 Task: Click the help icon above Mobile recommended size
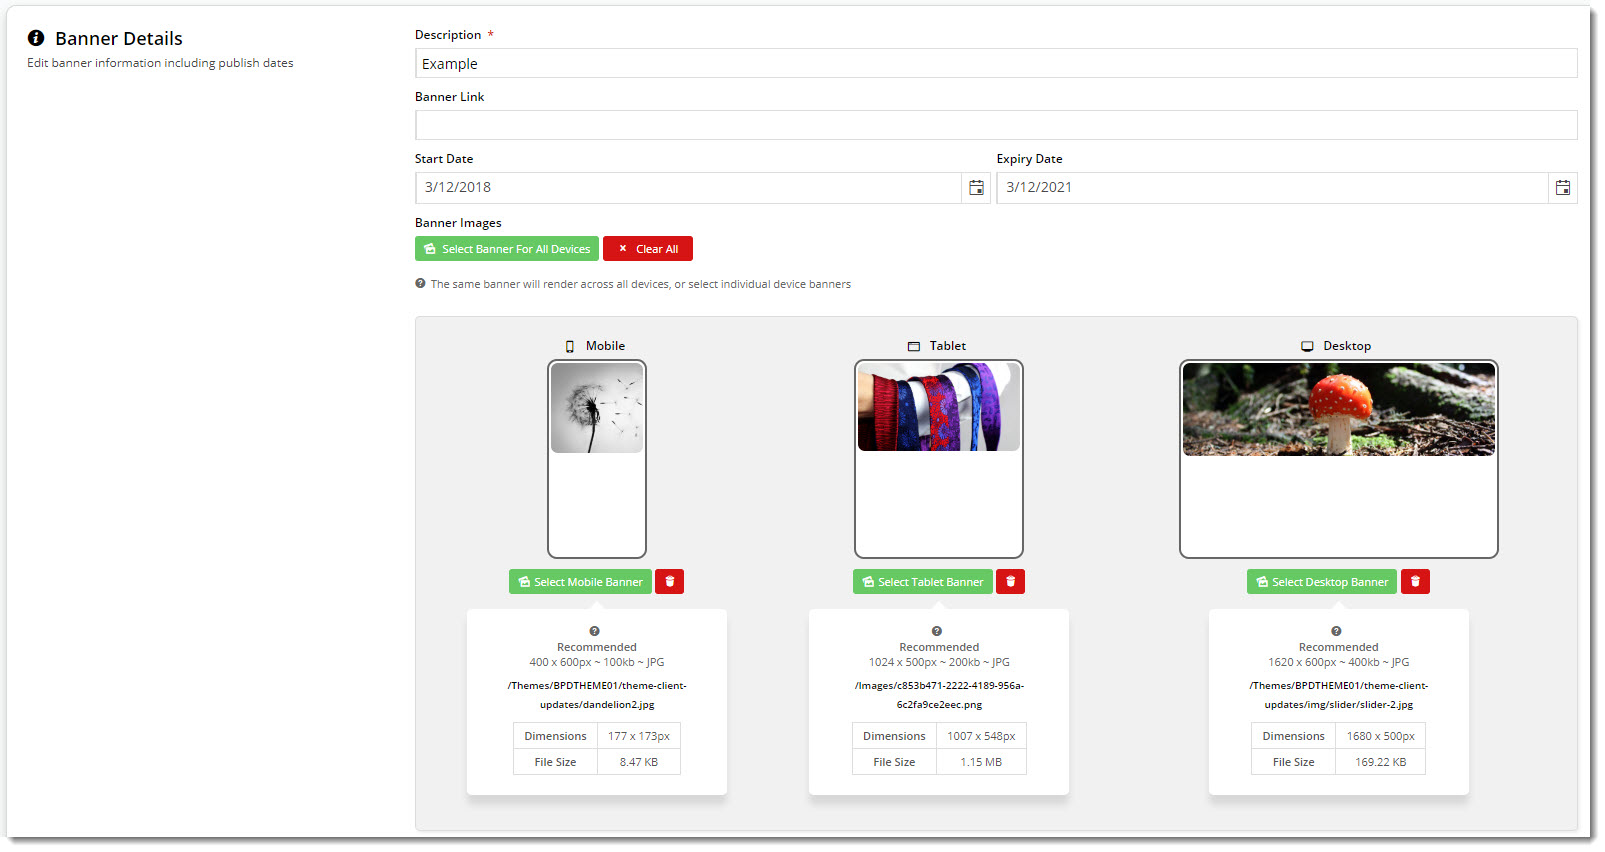point(595,631)
